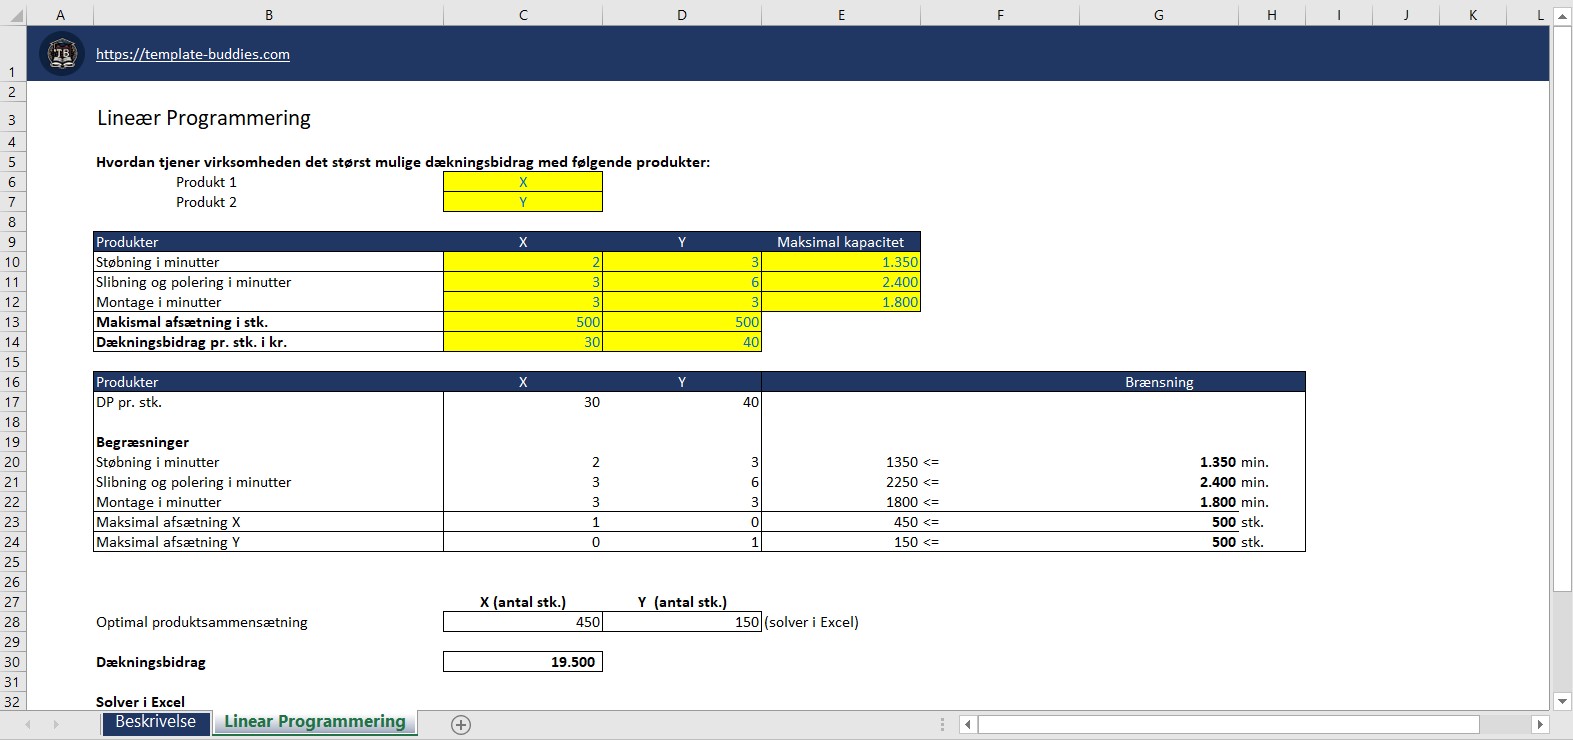This screenshot has height=740, width=1573.
Task: Click the horizontal scroll right arrow
Action: [1540, 724]
